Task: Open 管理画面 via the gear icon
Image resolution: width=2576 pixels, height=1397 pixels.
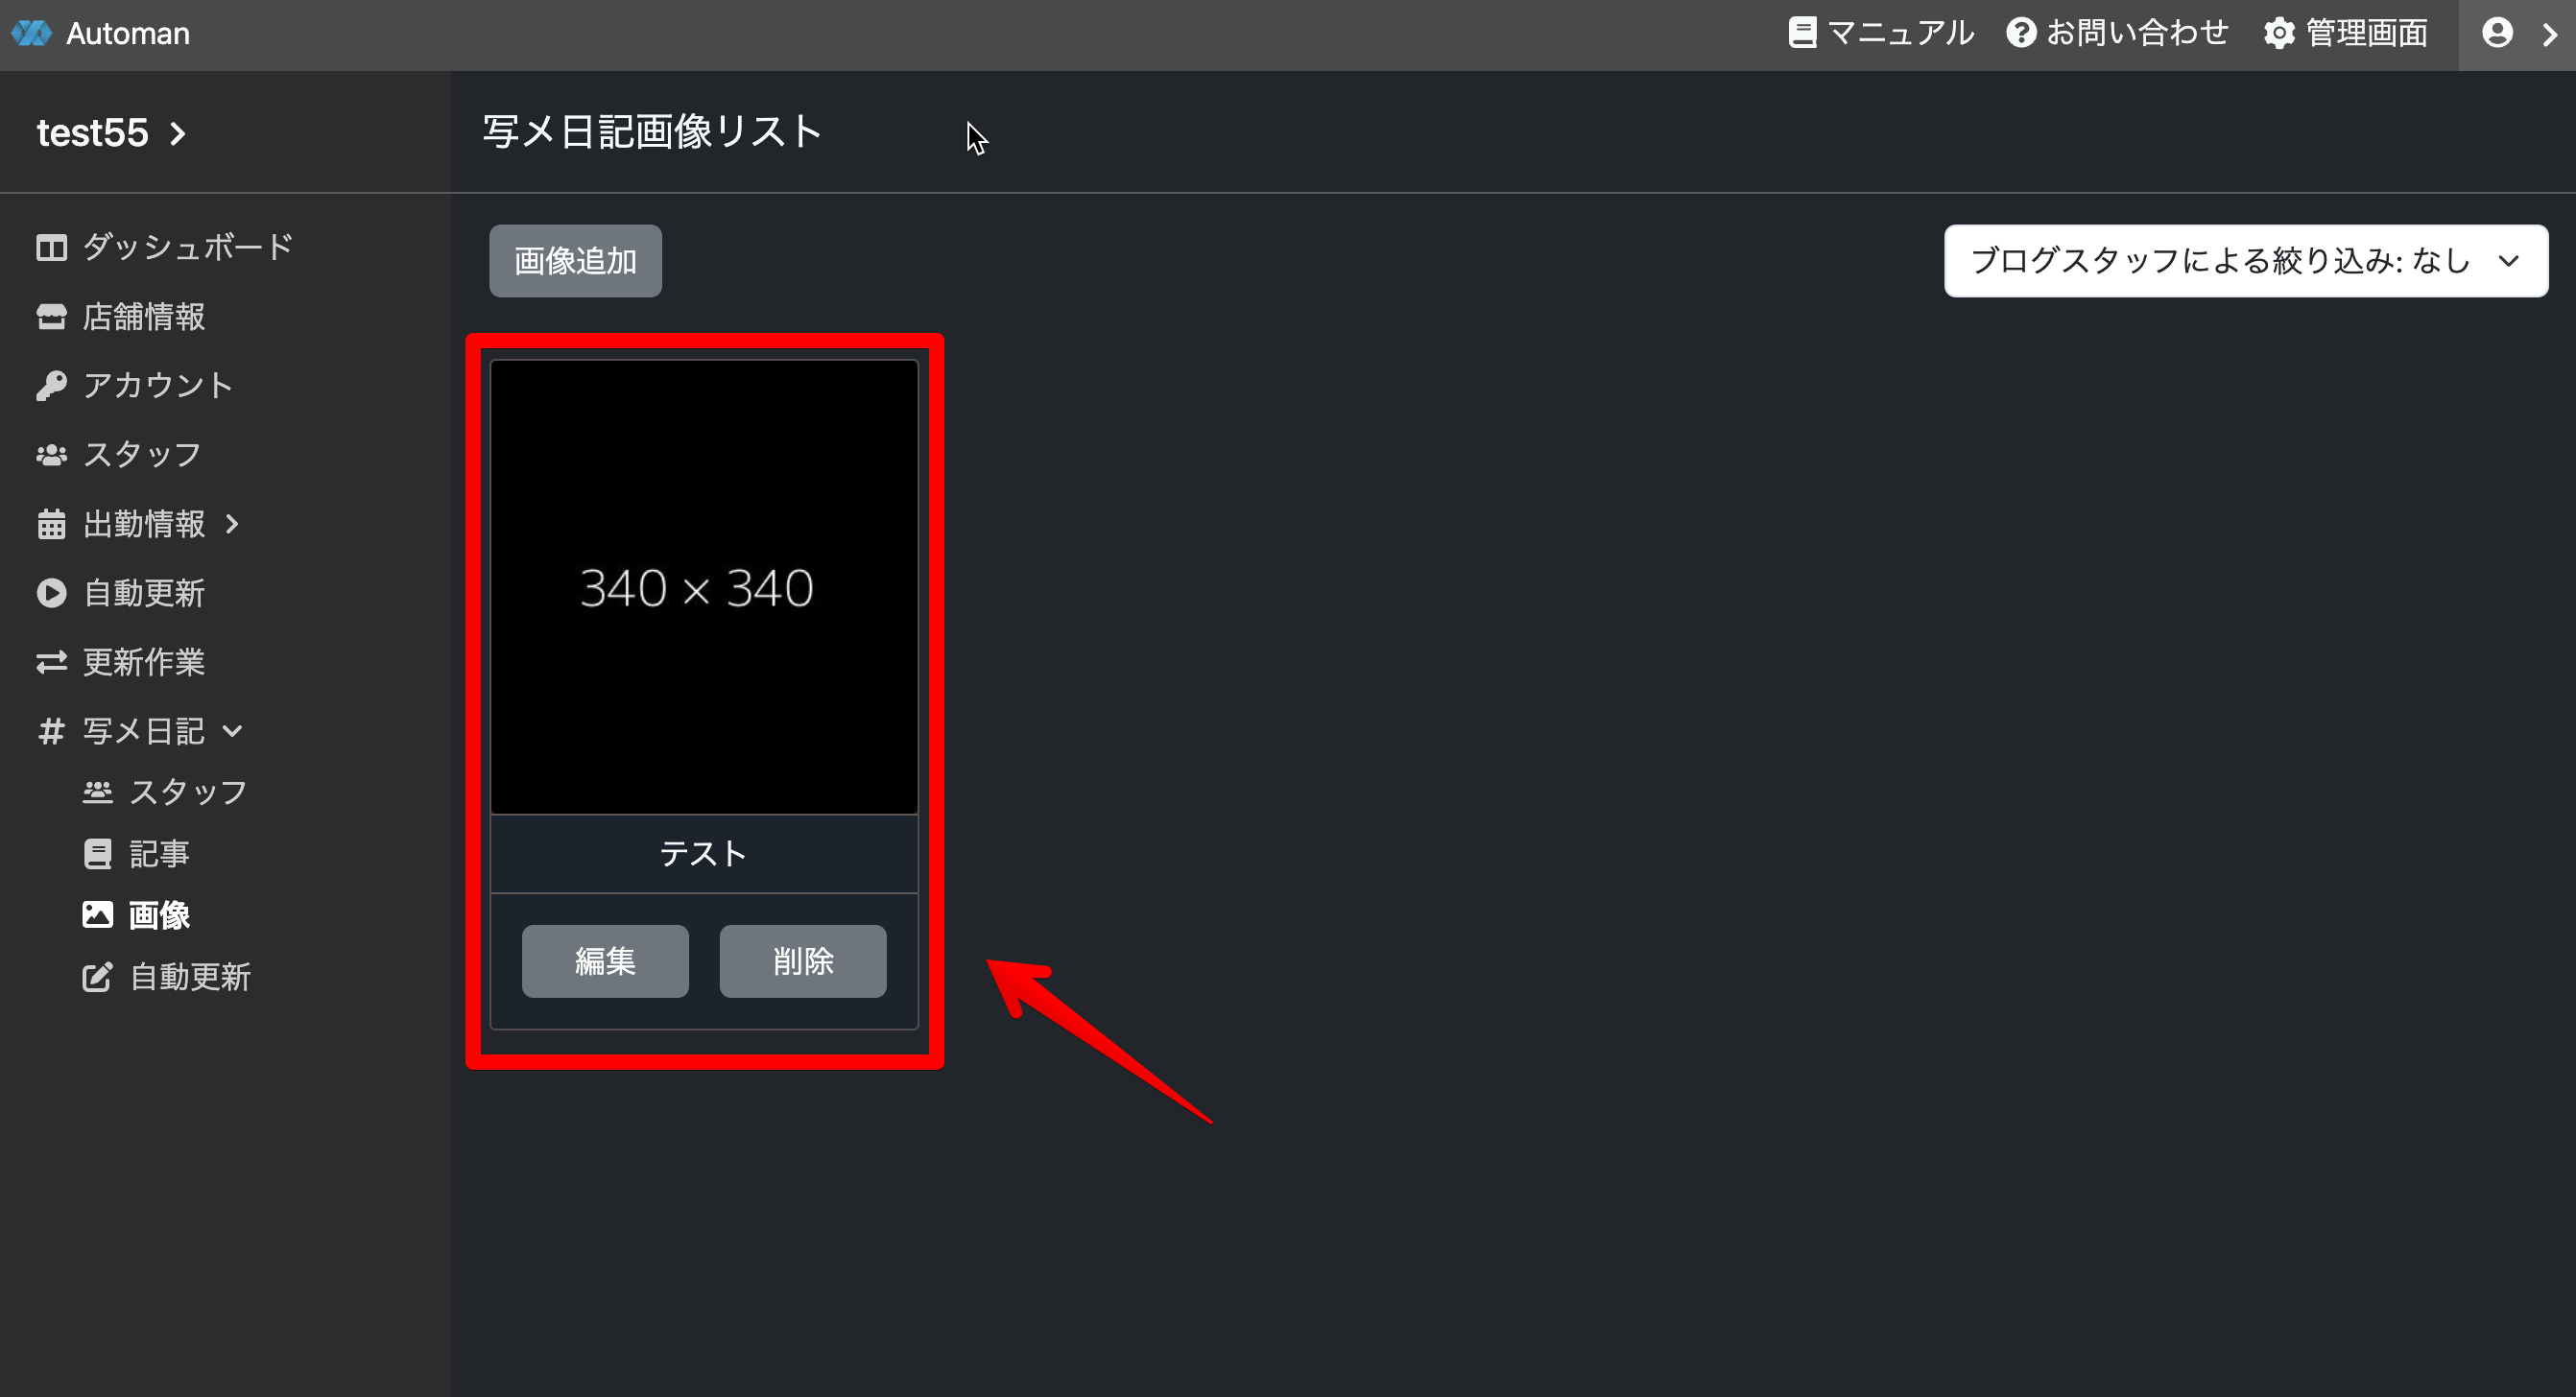Action: point(2279,33)
